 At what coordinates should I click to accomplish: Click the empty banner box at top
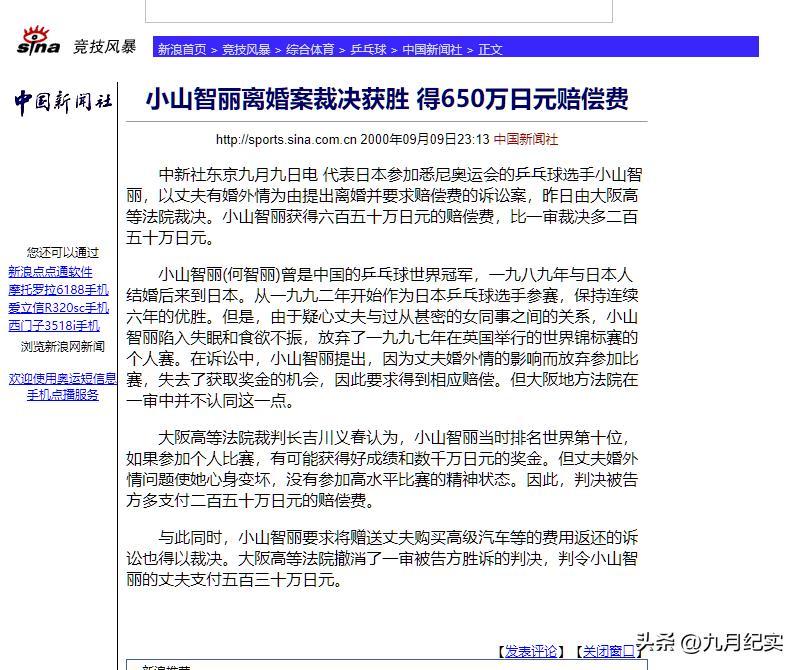pos(378,11)
